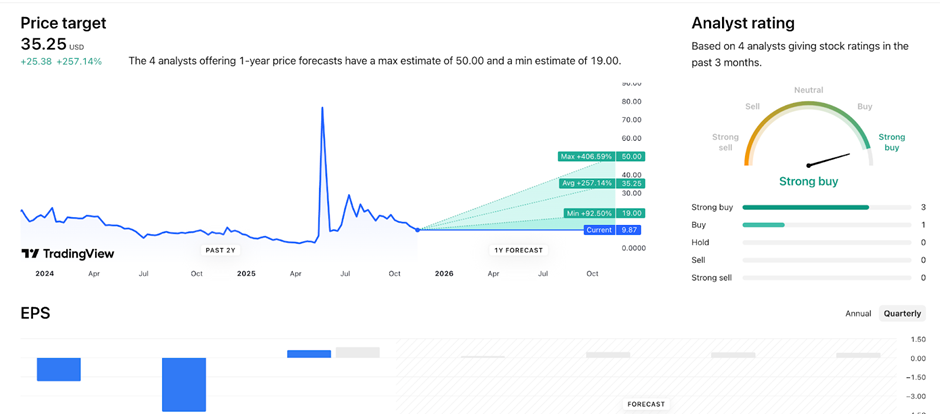The image size is (940, 414).
Task: Click the positive blue EPS bar
Action: (309, 354)
